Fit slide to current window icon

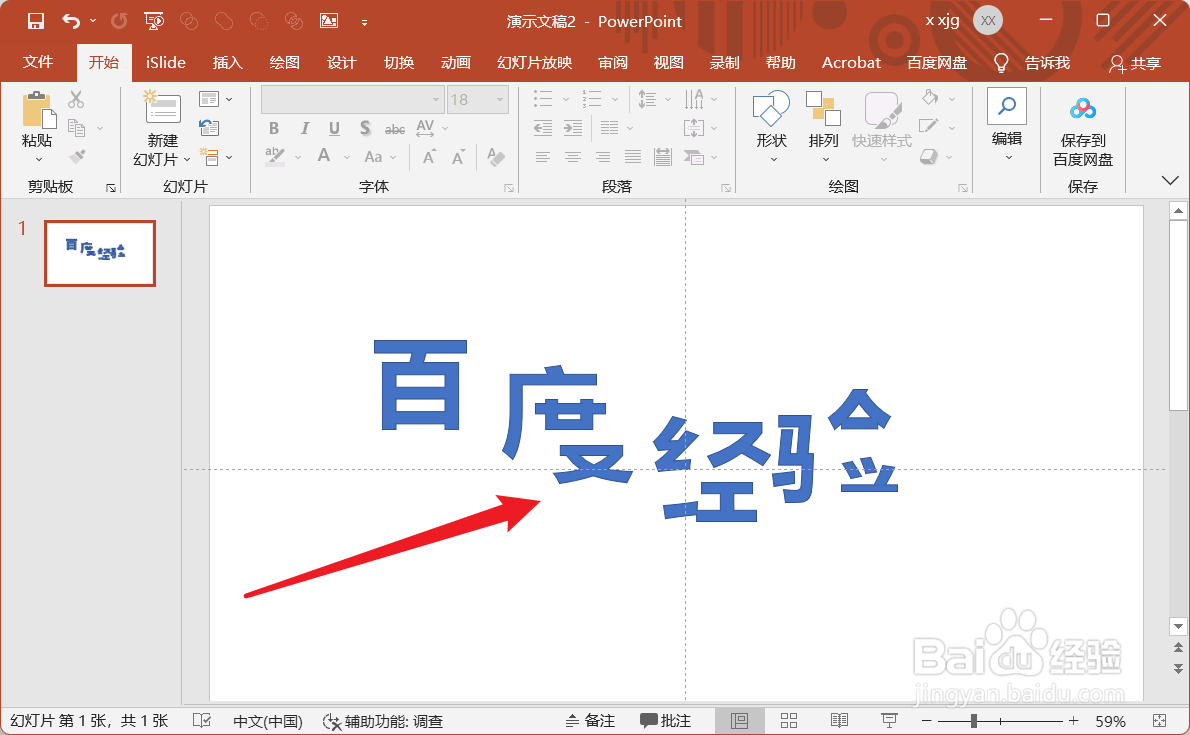(1160, 721)
